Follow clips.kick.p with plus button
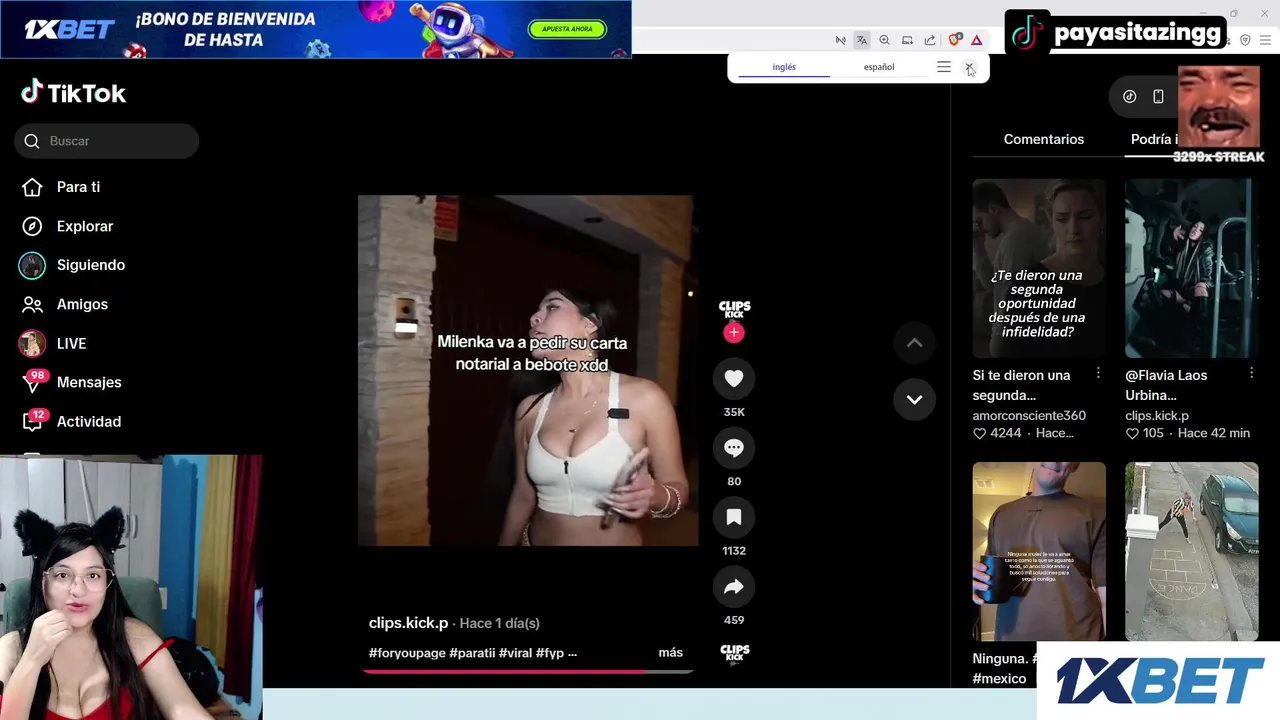 tap(734, 333)
